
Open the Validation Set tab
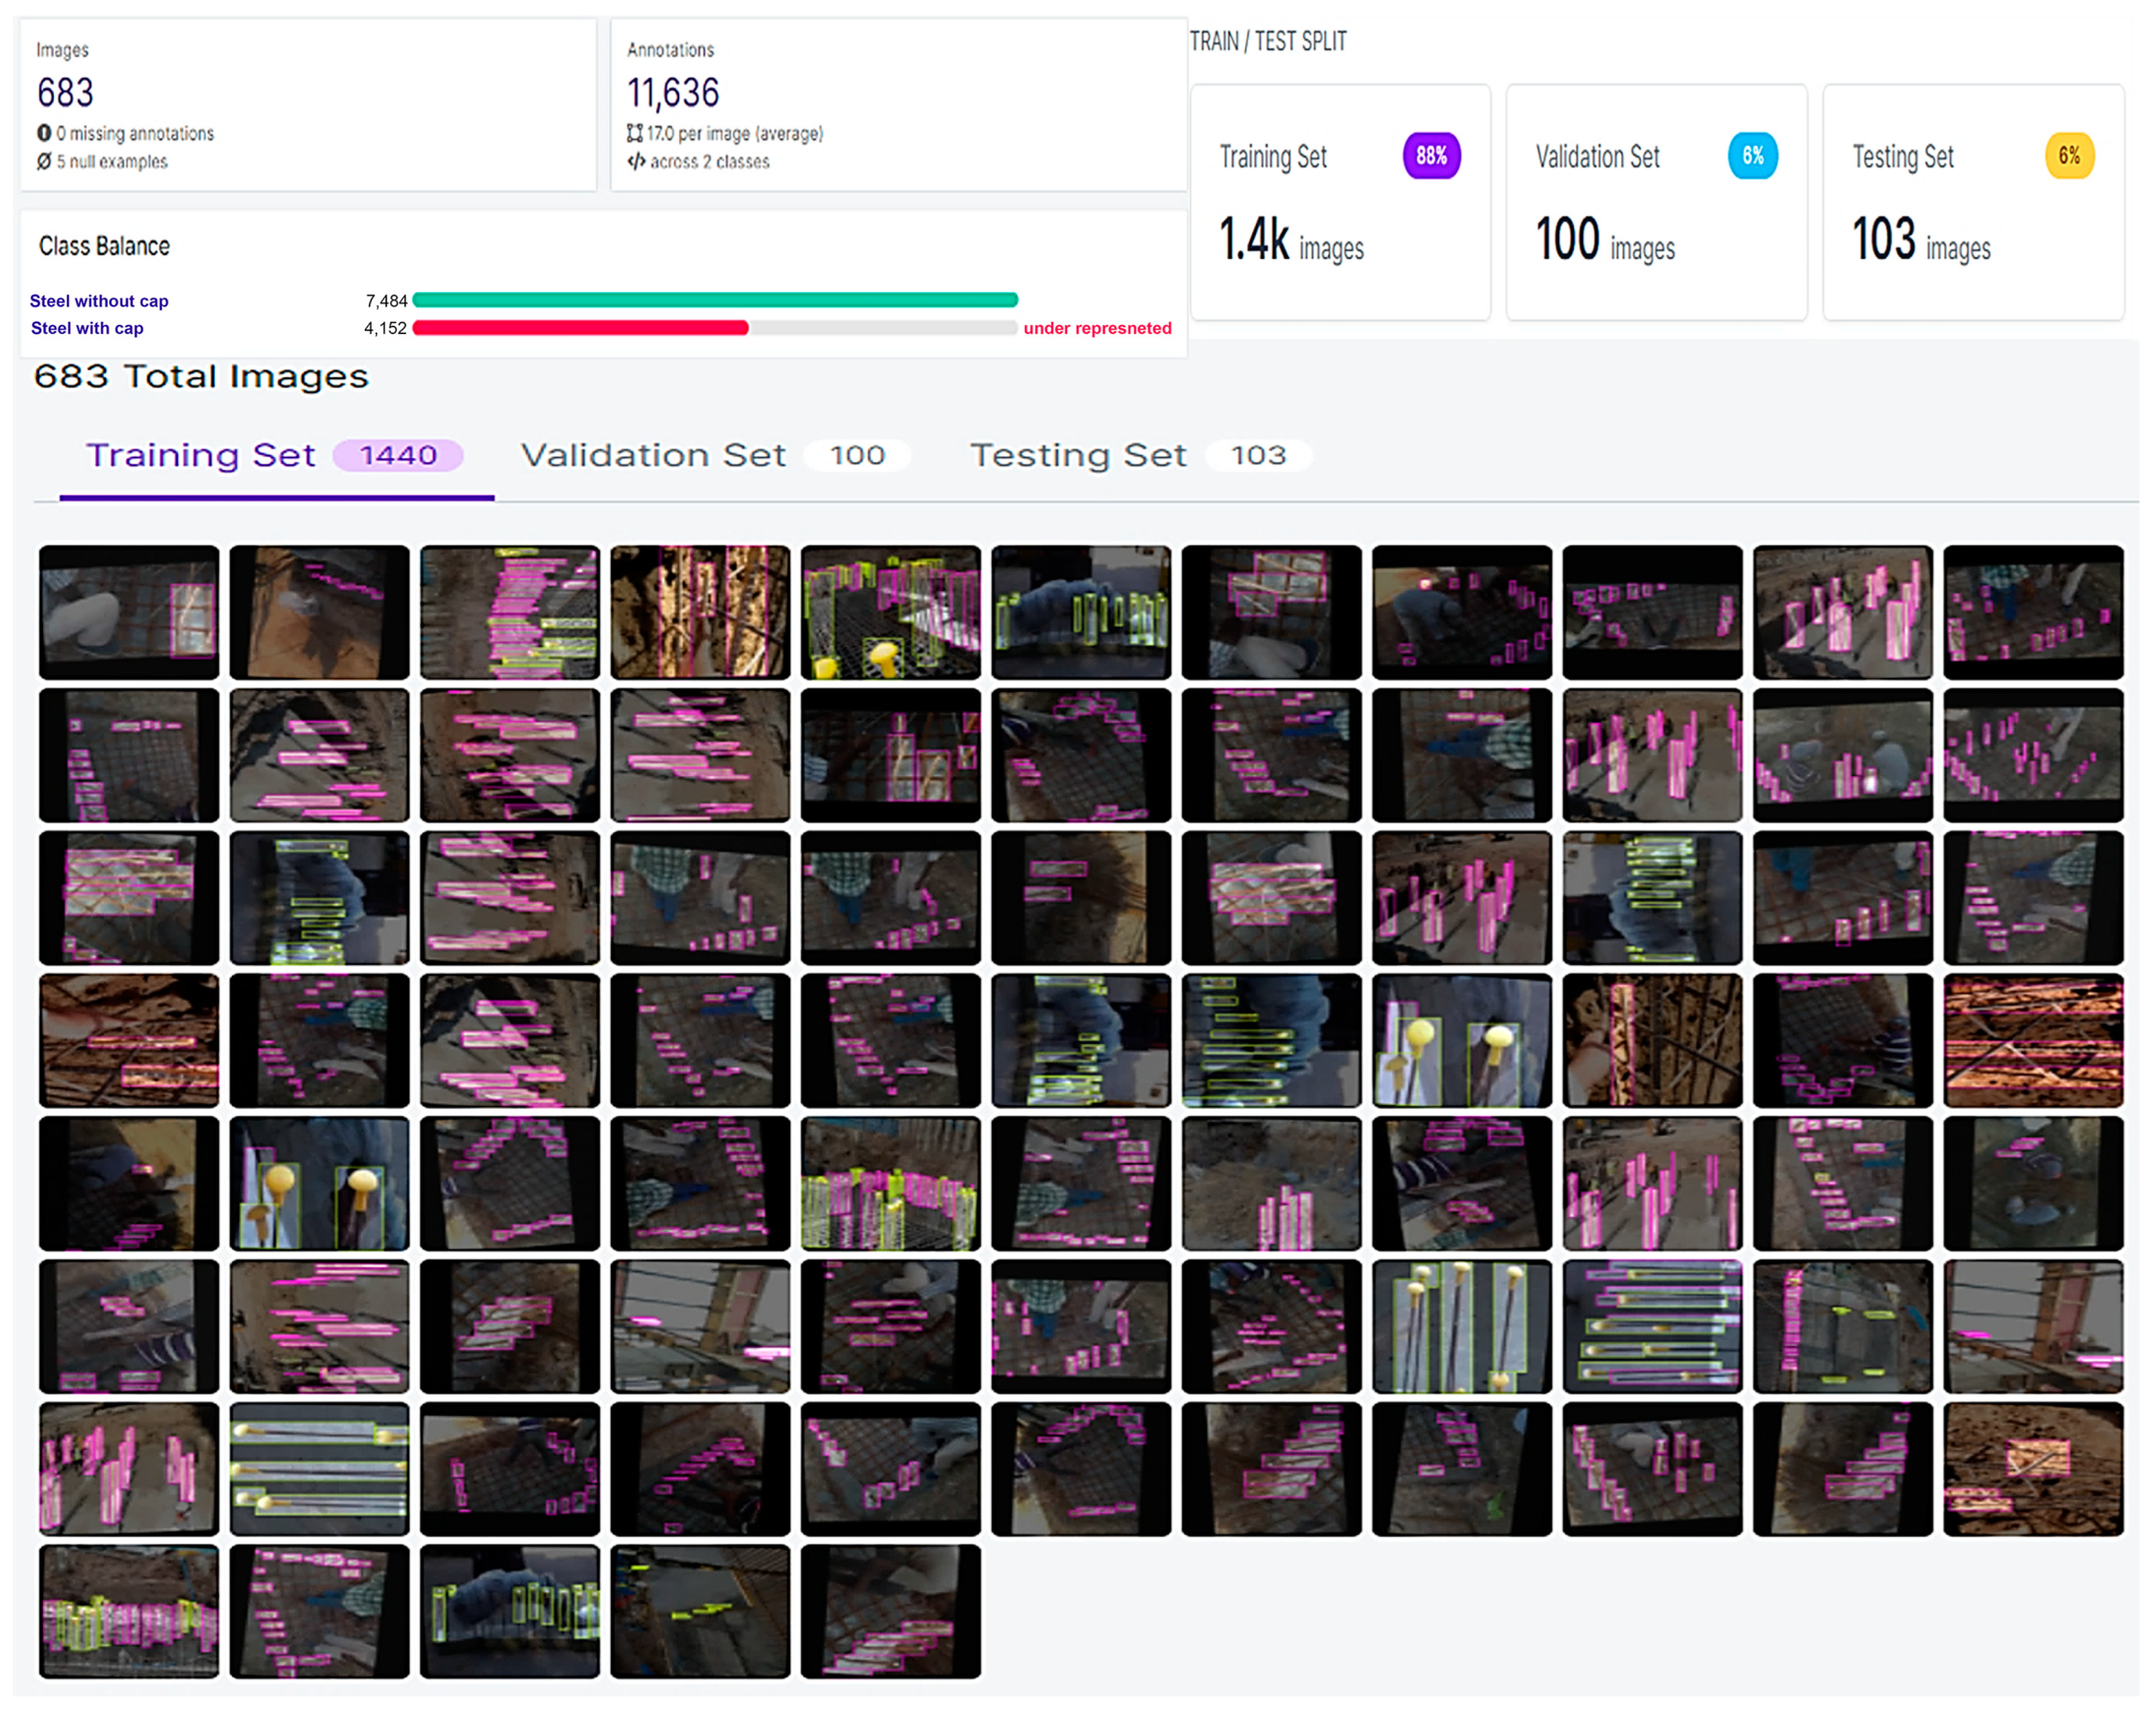point(653,456)
